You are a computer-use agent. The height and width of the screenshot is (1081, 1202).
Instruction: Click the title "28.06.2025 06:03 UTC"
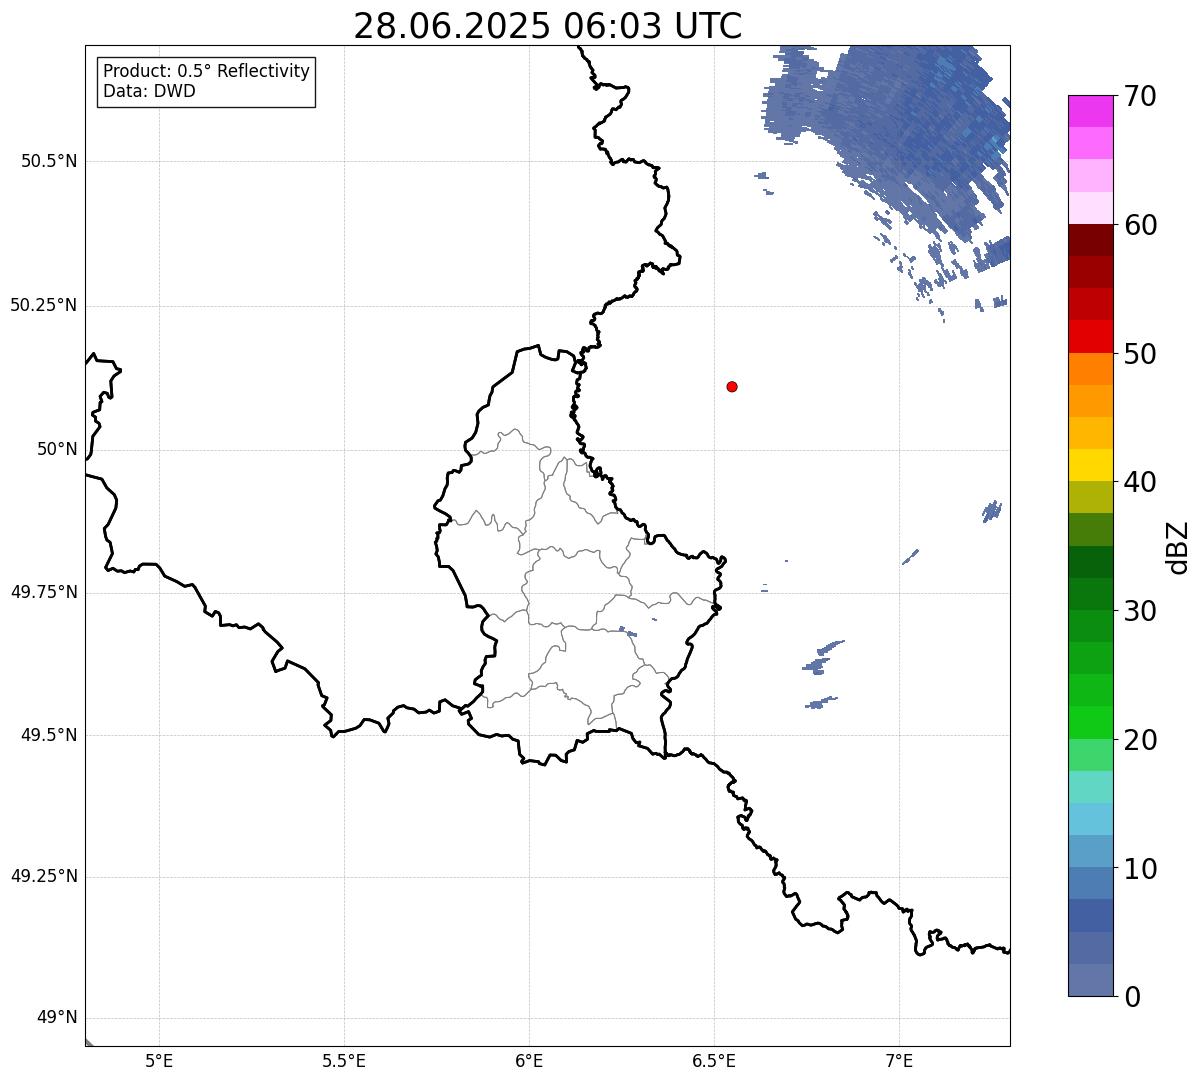click(x=548, y=26)
